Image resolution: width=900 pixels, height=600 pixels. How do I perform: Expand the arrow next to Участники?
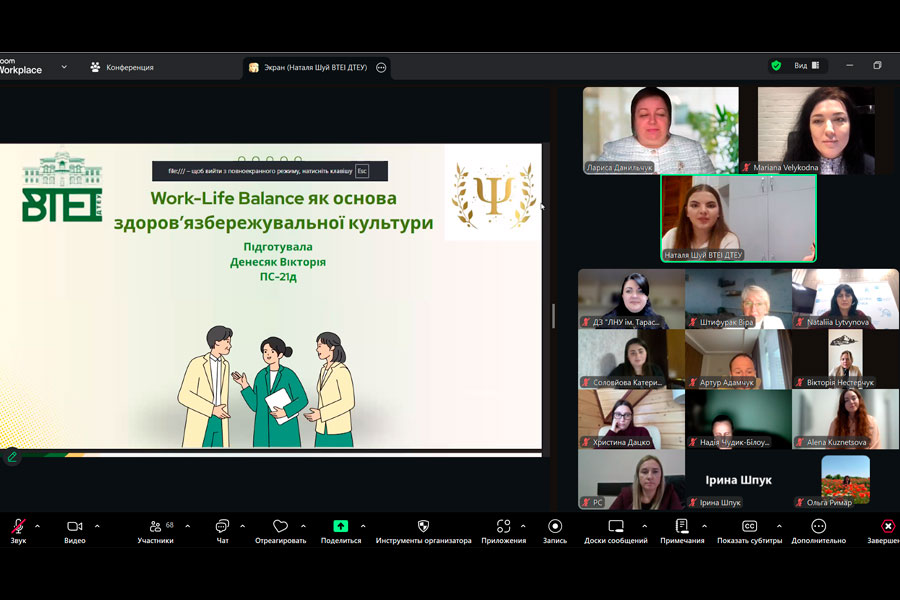(185, 526)
